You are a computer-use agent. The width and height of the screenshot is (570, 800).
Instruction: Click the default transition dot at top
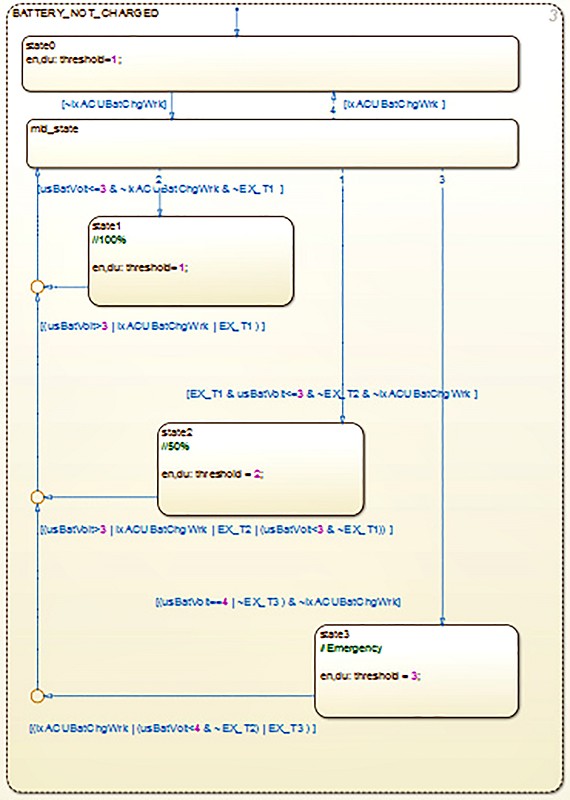[237, 9]
